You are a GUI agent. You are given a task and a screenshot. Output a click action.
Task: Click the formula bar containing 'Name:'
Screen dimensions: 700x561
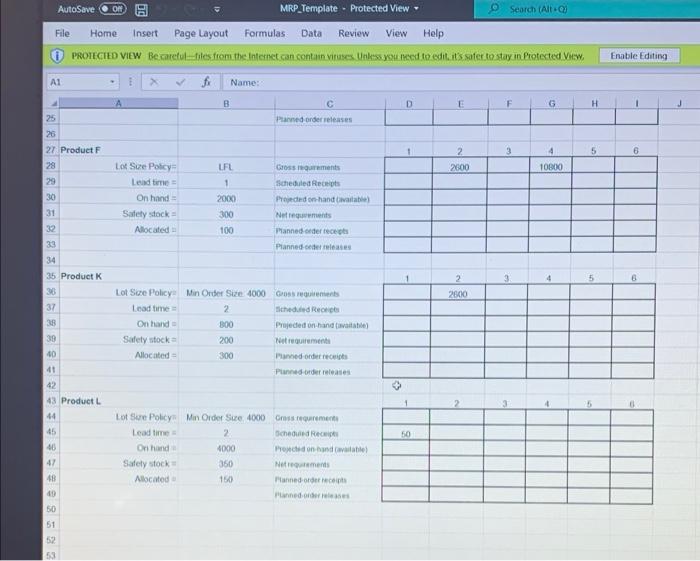tap(461, 83)
